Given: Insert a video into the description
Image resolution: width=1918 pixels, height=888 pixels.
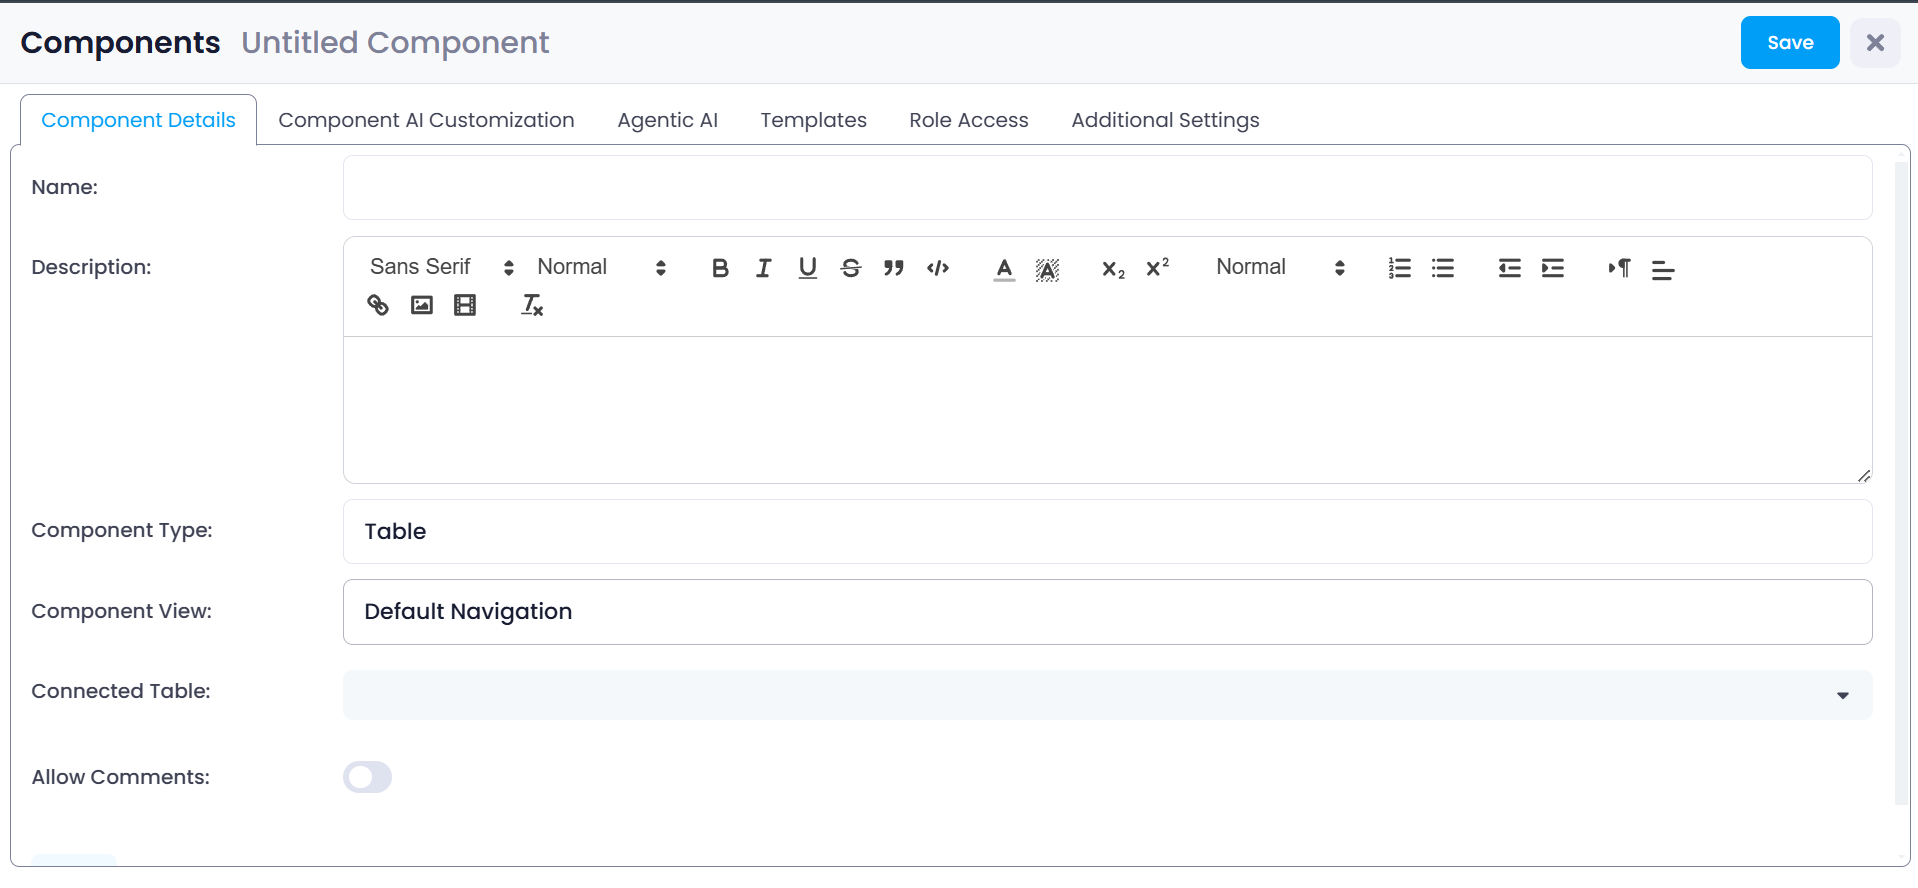Looking at the screenshot, I should (x=465, y=305).
